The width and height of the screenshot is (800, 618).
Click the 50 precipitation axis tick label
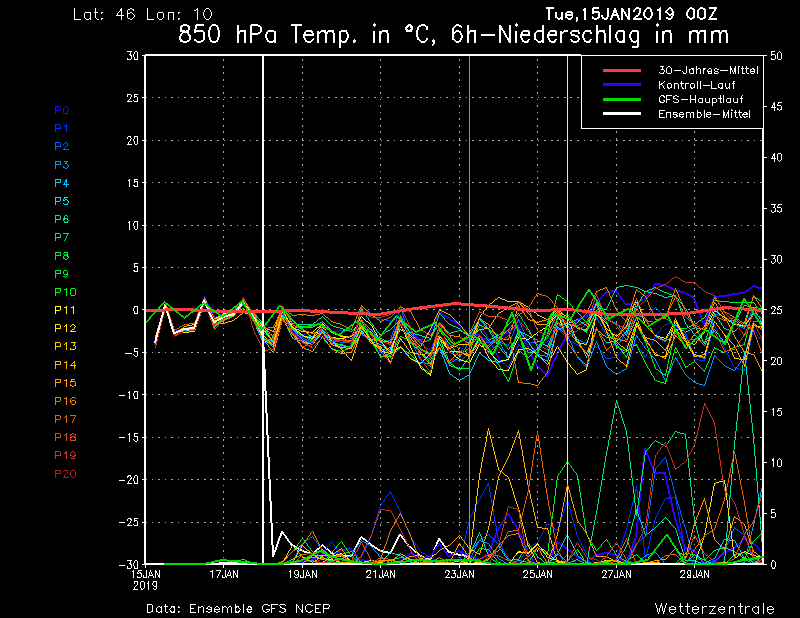[776, 56]
